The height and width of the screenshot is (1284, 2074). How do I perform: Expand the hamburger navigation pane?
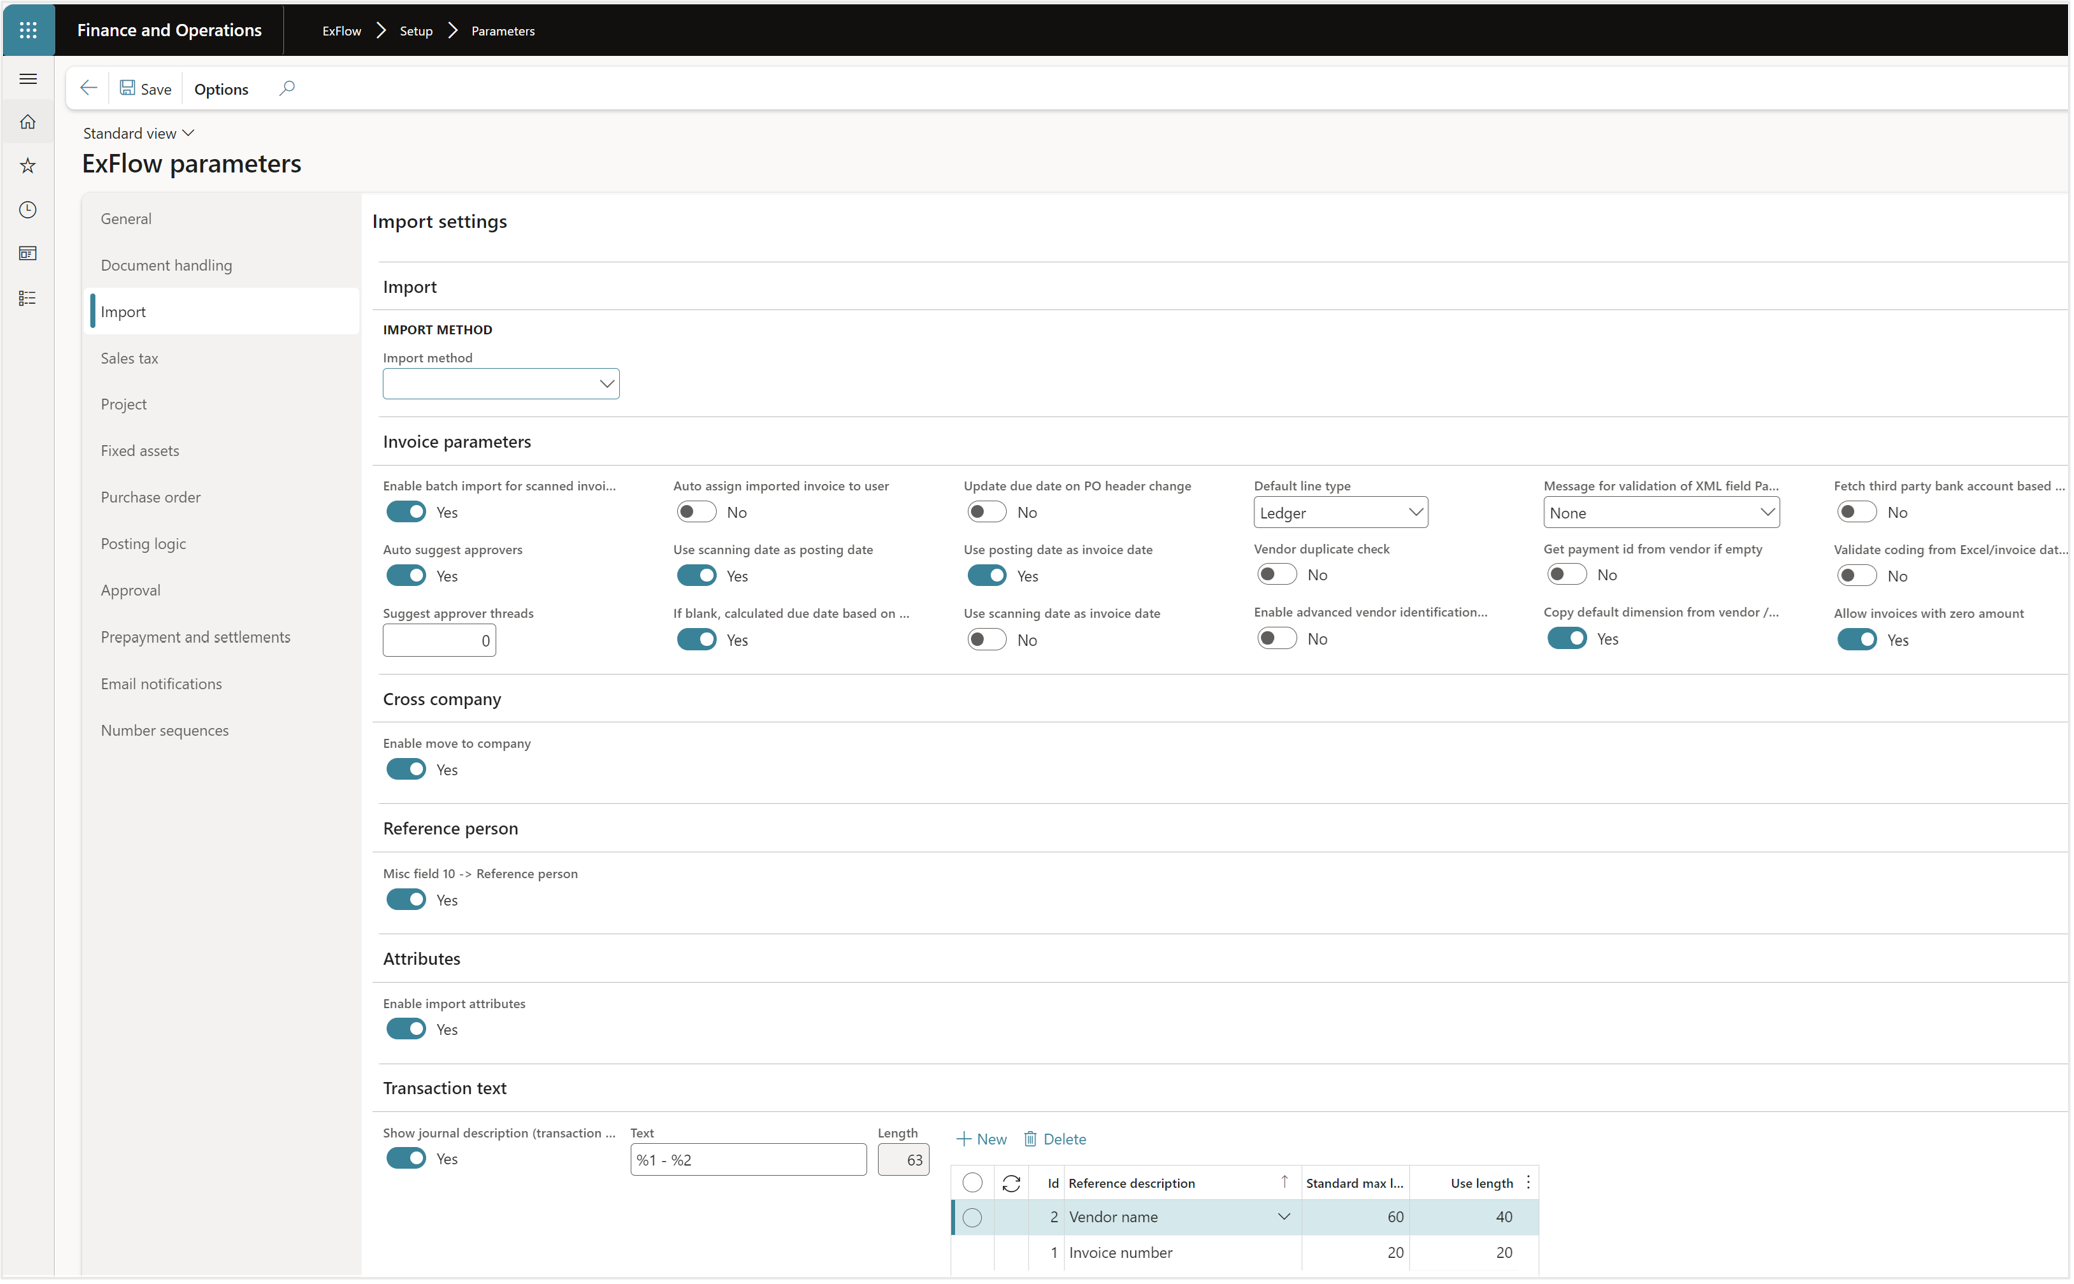coord(28,78)
